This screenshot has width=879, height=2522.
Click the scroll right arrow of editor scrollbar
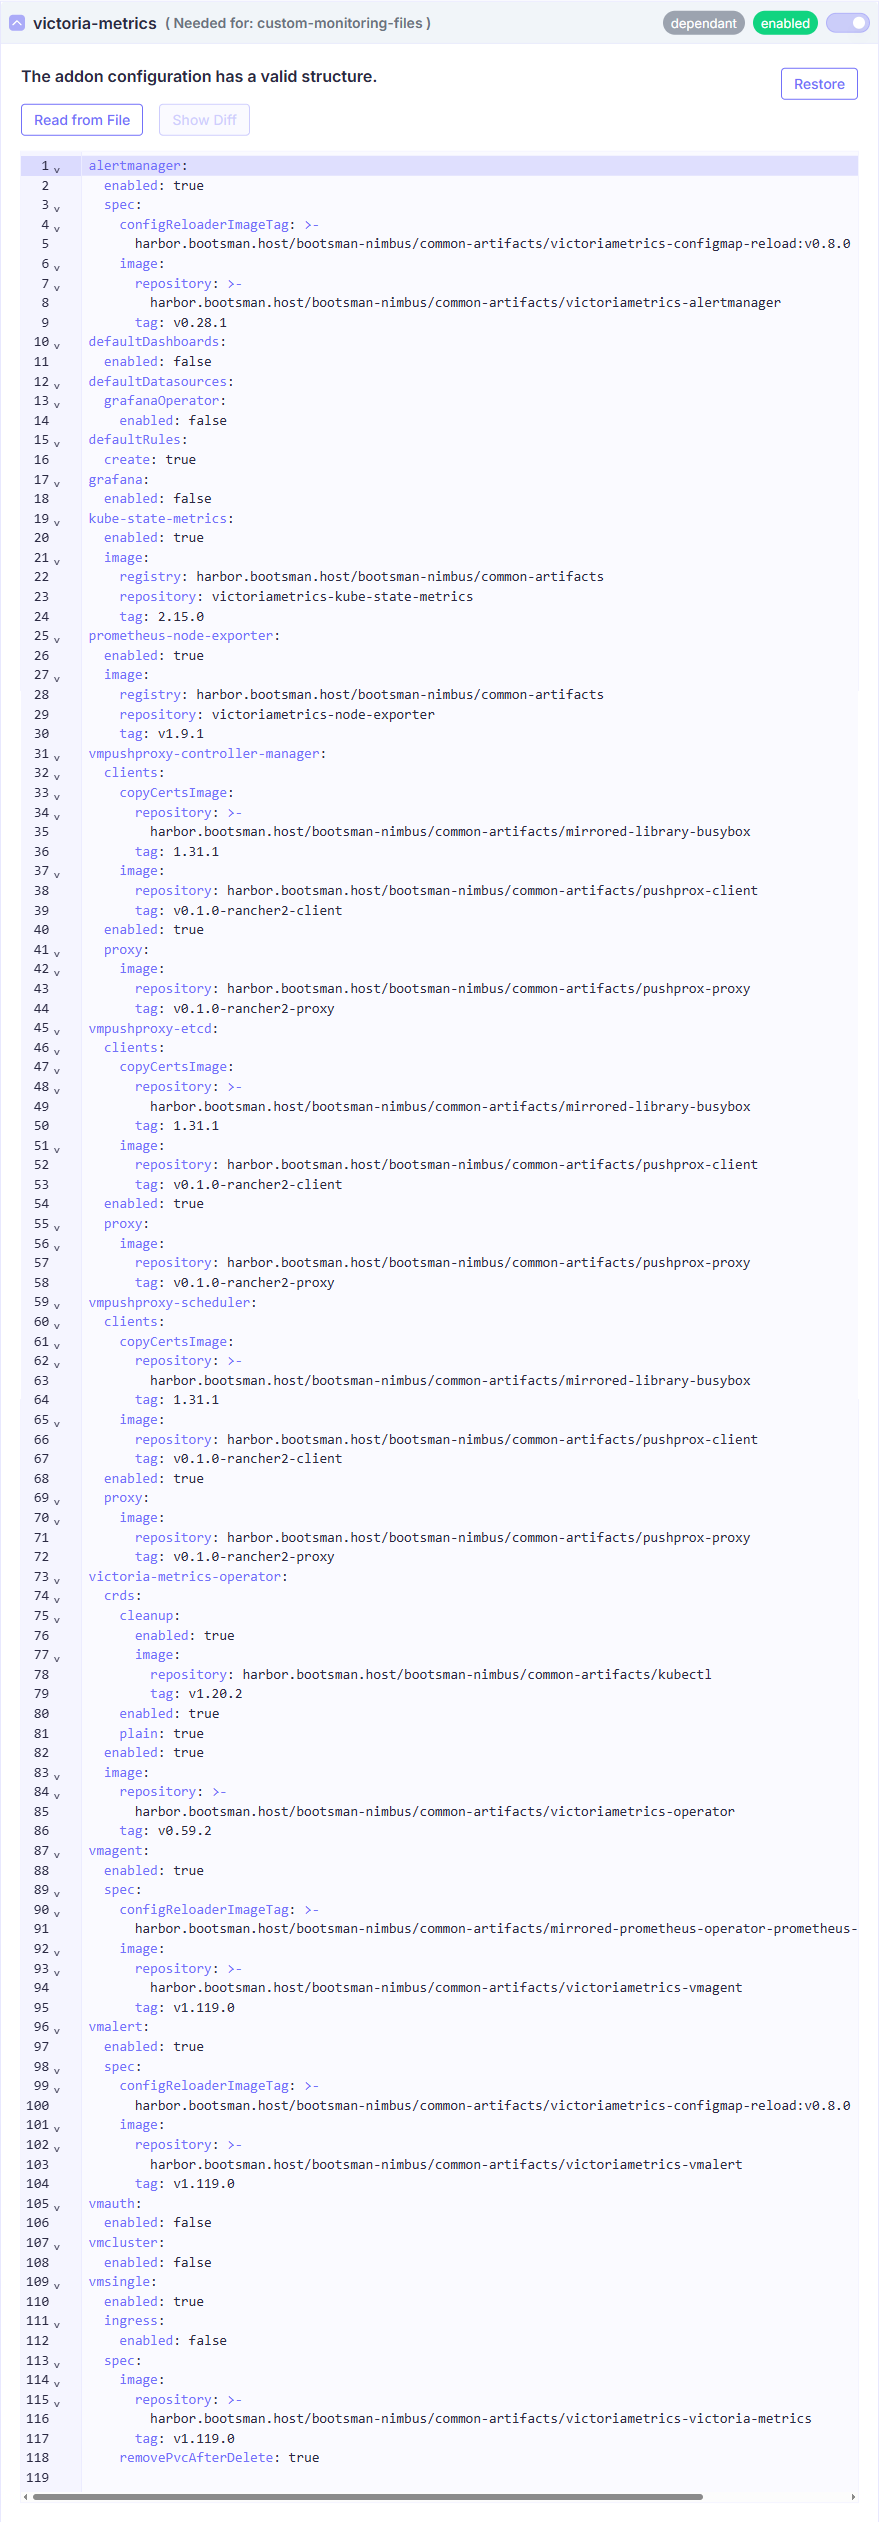(852, 2496)
